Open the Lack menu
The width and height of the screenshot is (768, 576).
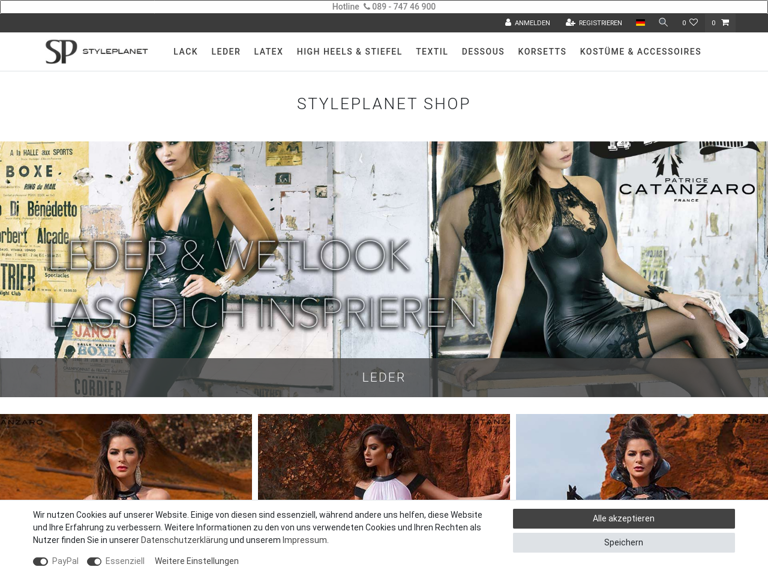(185, 51)
